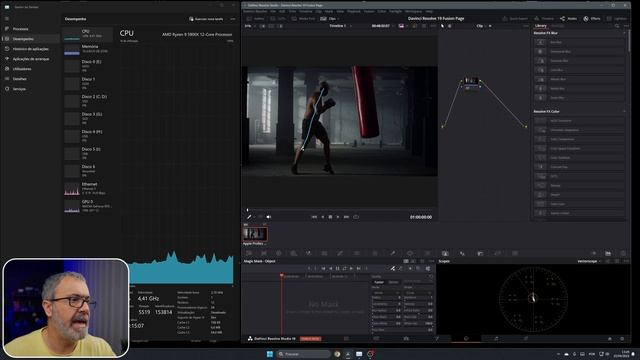Image resolution: width=640 pixels, height=360 pixels.
Task: Open the RGB Mixer palette
Action: 309,253
